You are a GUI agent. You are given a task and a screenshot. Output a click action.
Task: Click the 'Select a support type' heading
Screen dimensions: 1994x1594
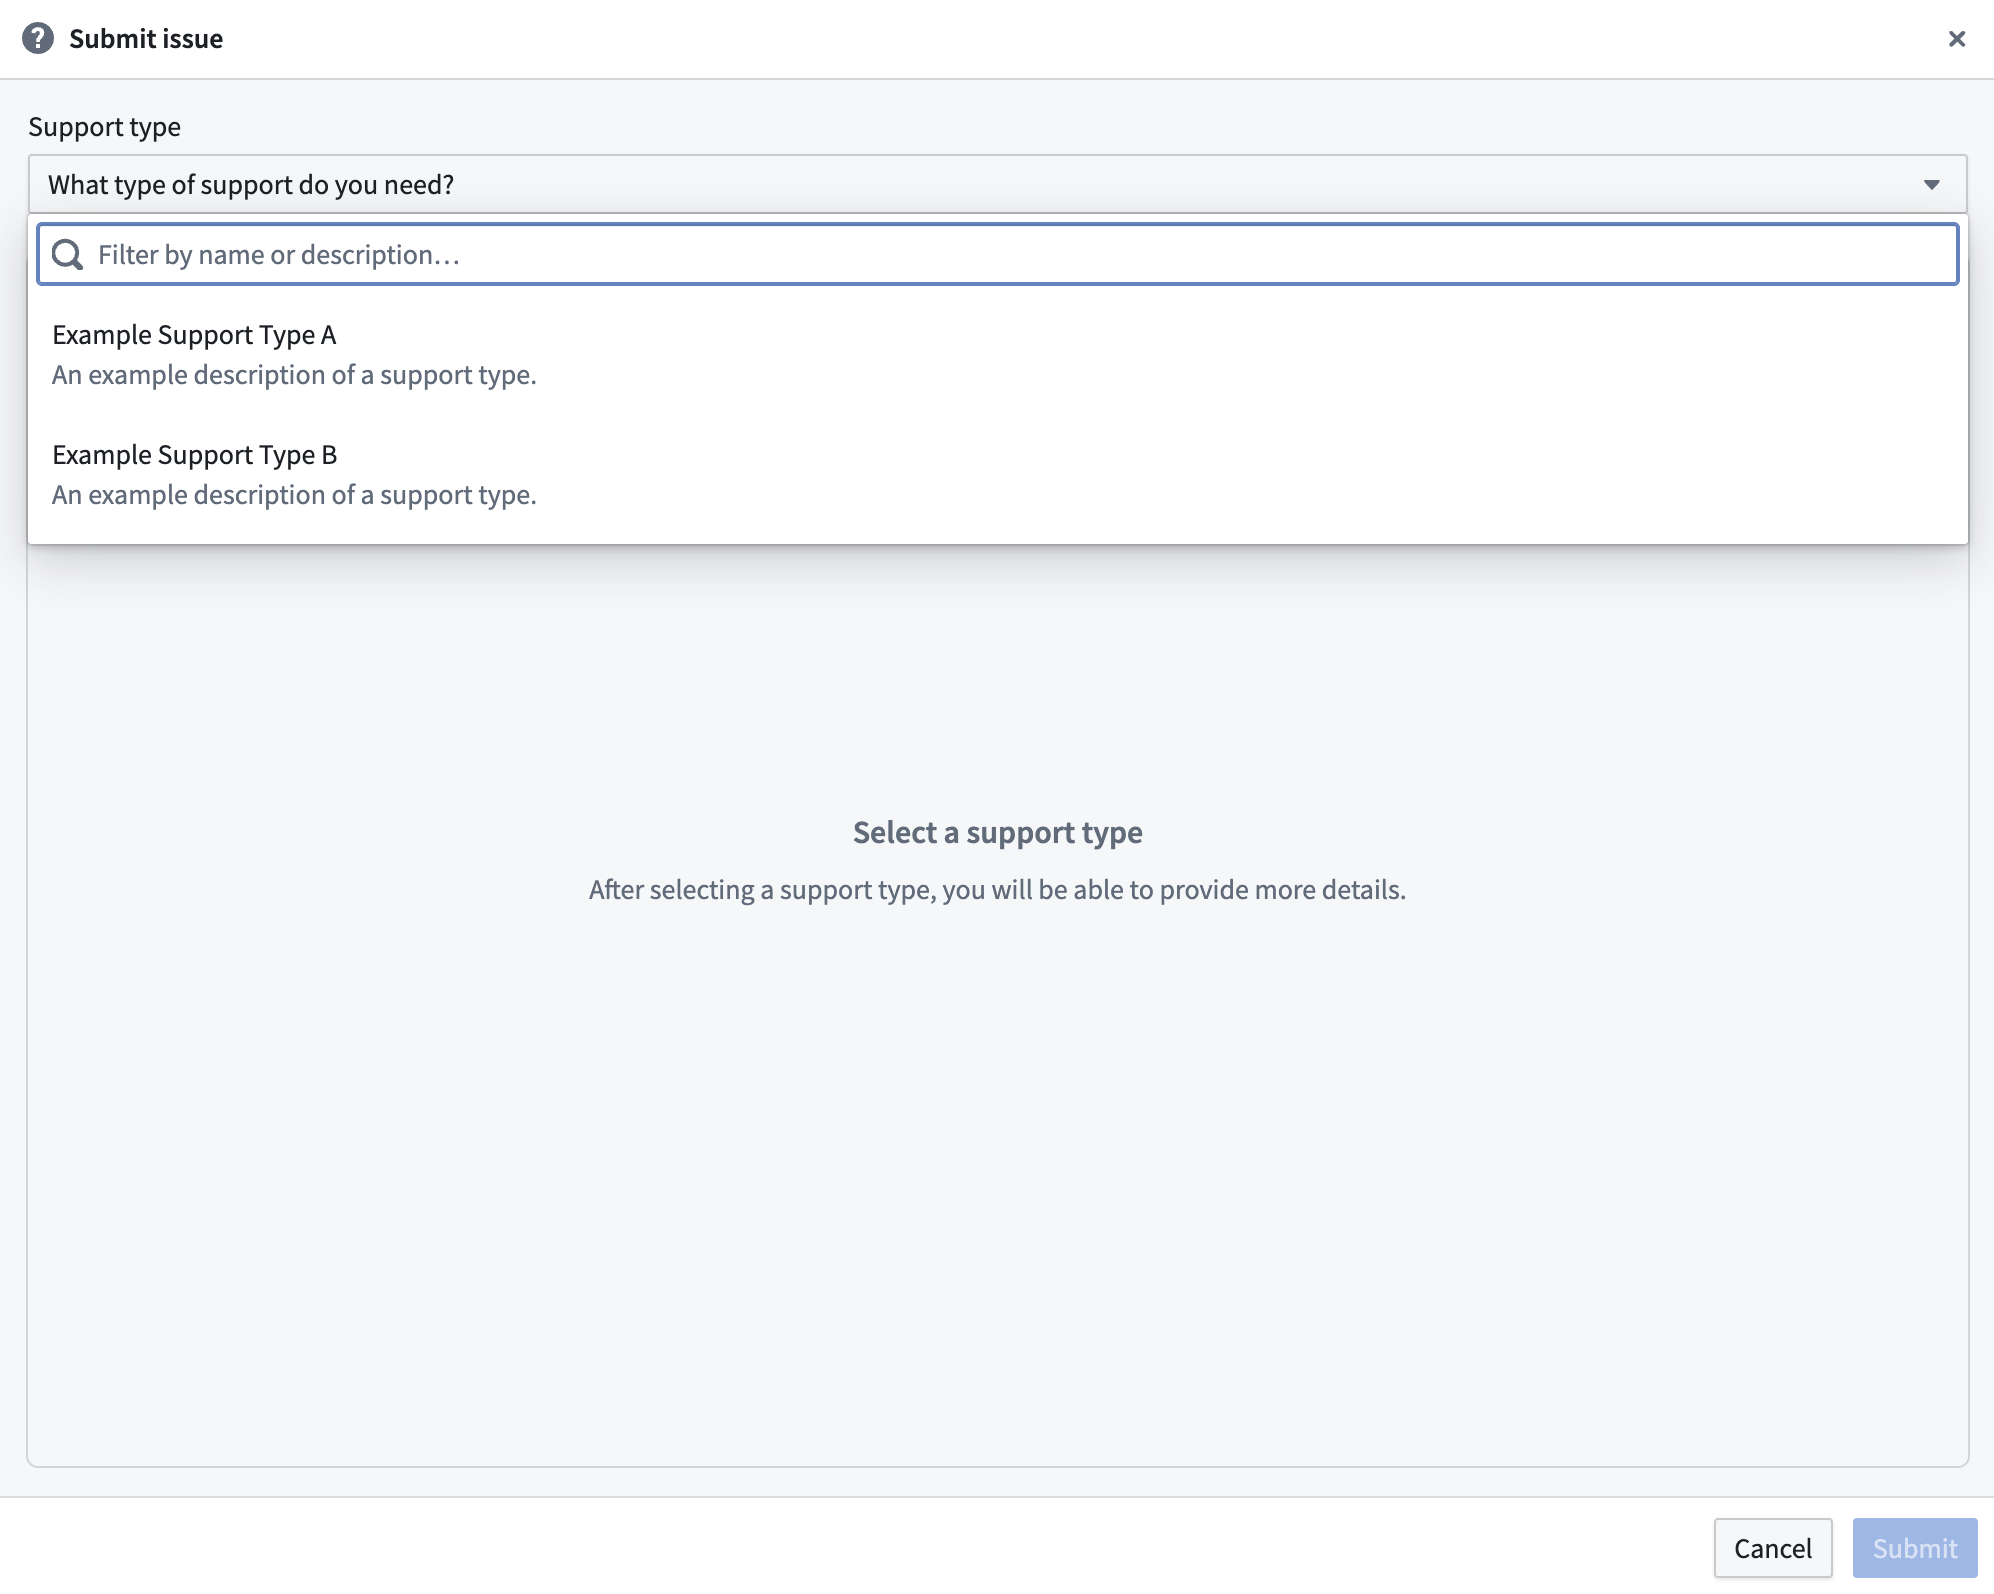click(x=997, y=832)
